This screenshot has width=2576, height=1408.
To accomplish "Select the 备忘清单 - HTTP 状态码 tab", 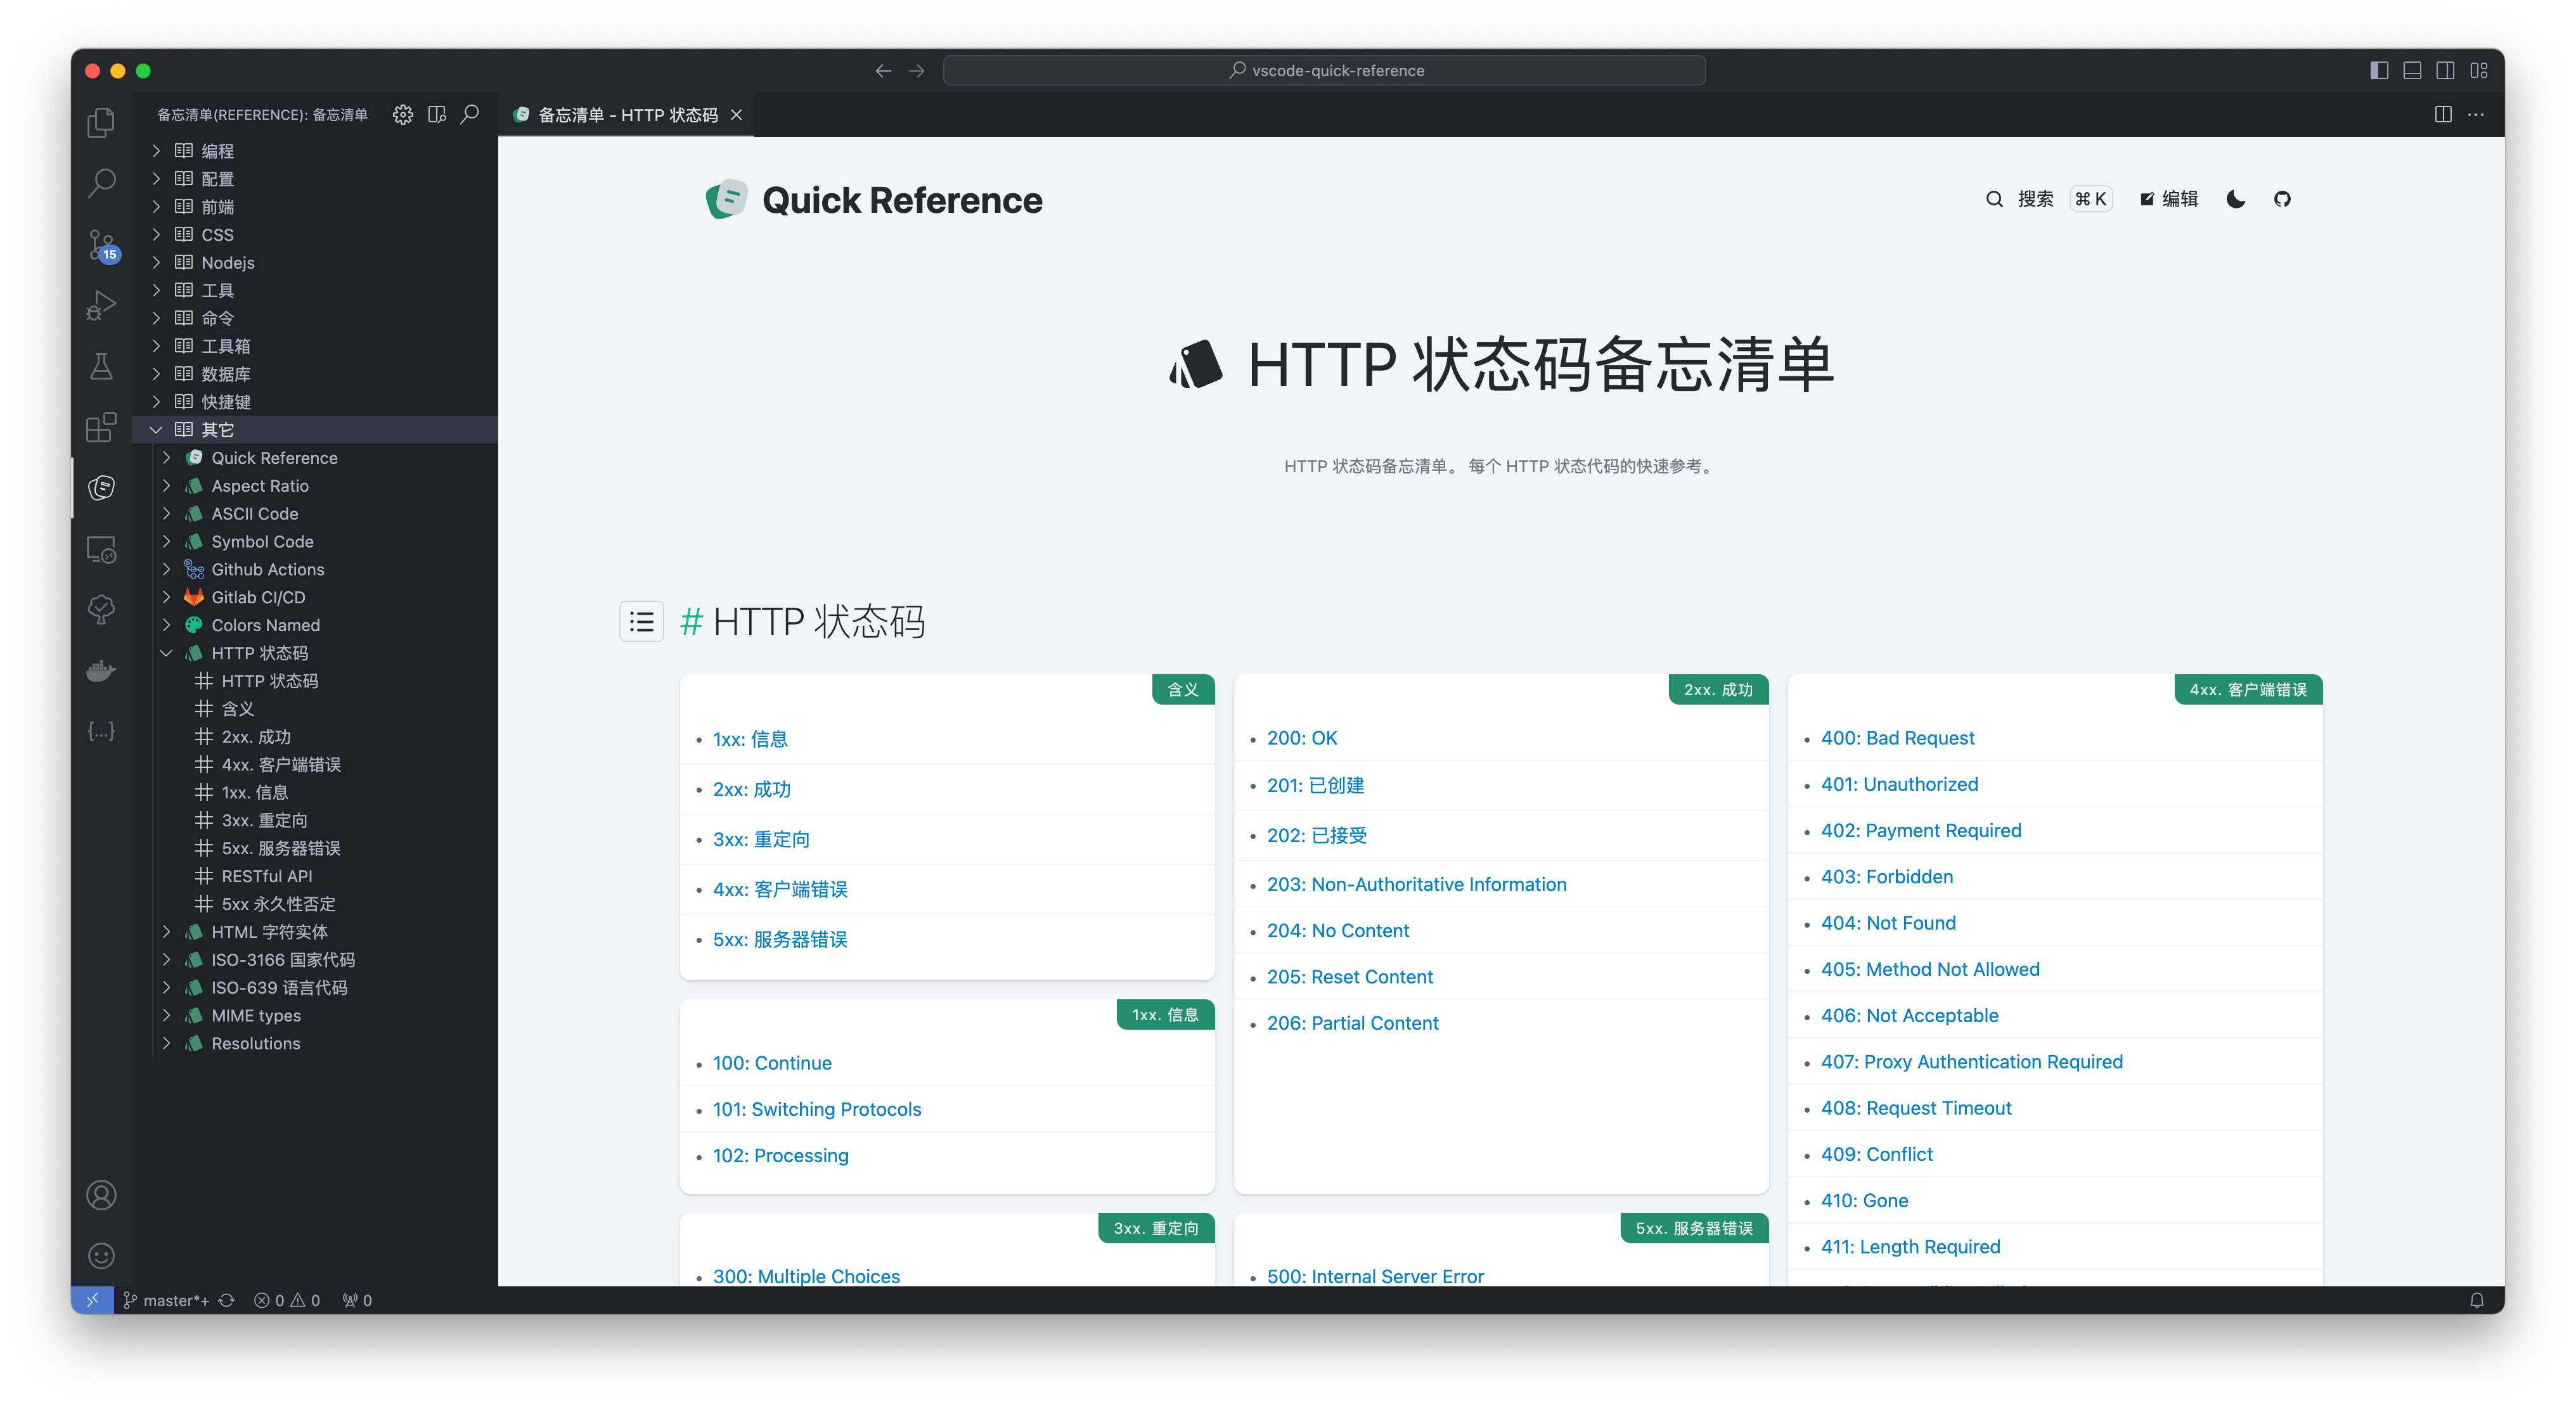I will point(627,115).
